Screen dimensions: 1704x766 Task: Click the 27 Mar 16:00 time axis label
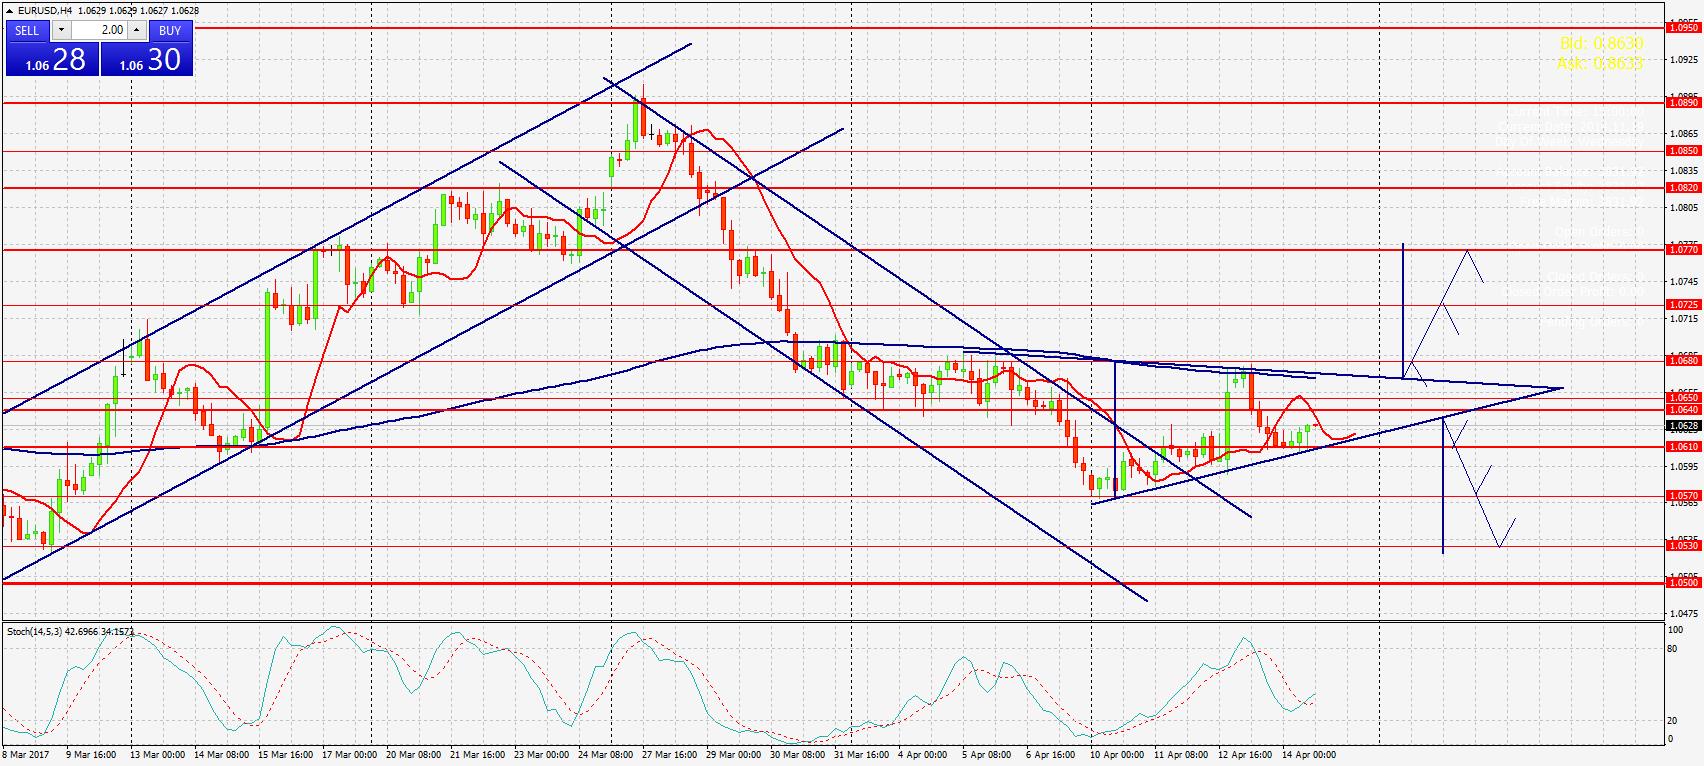[x=669, y=755]
